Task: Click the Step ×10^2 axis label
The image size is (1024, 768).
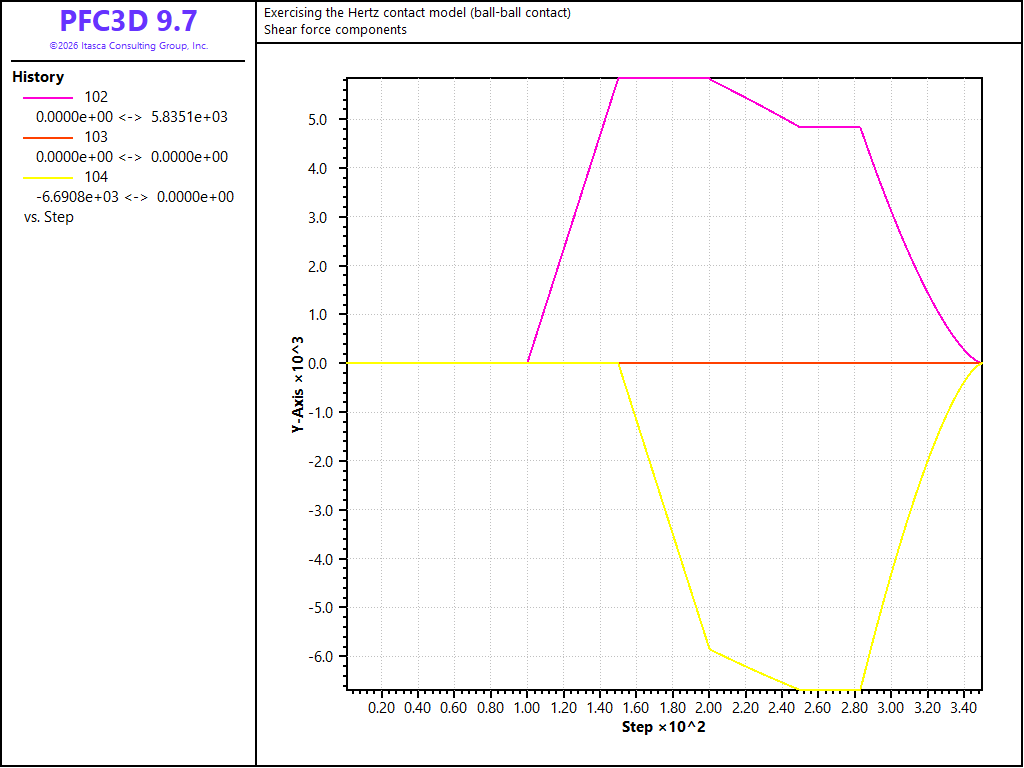Action: [x=664, y=727]
